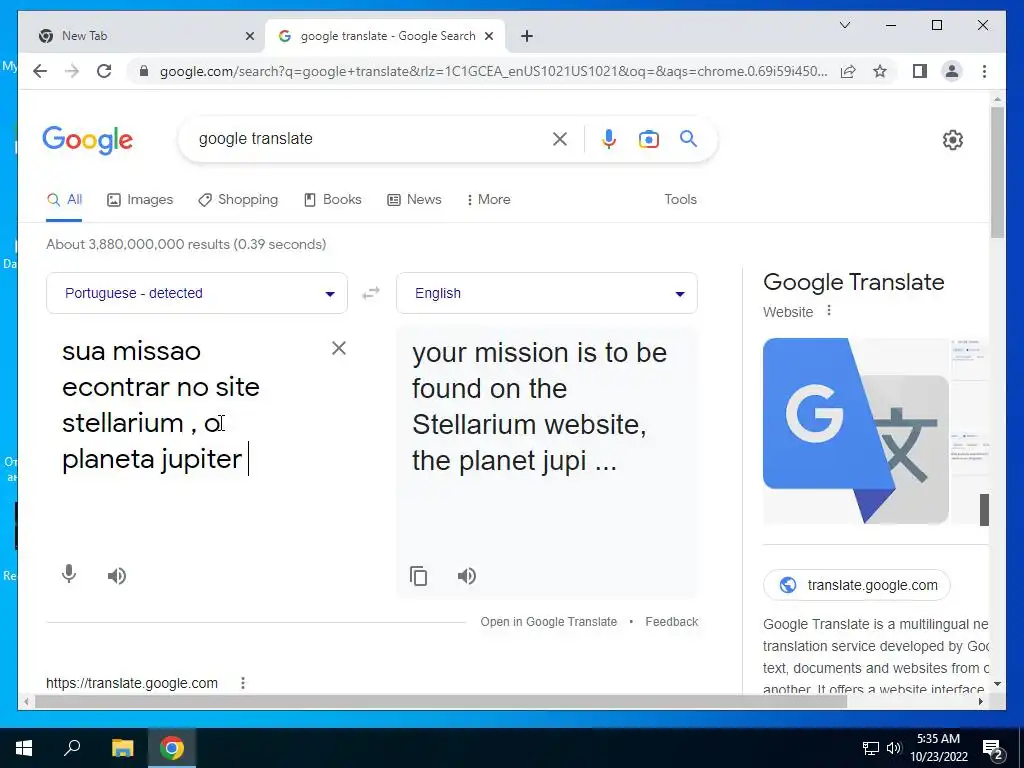The height and width of the screenshot is (768, 1024).
Task: Open File Explorer from taskbar
Action: [122, 748]
